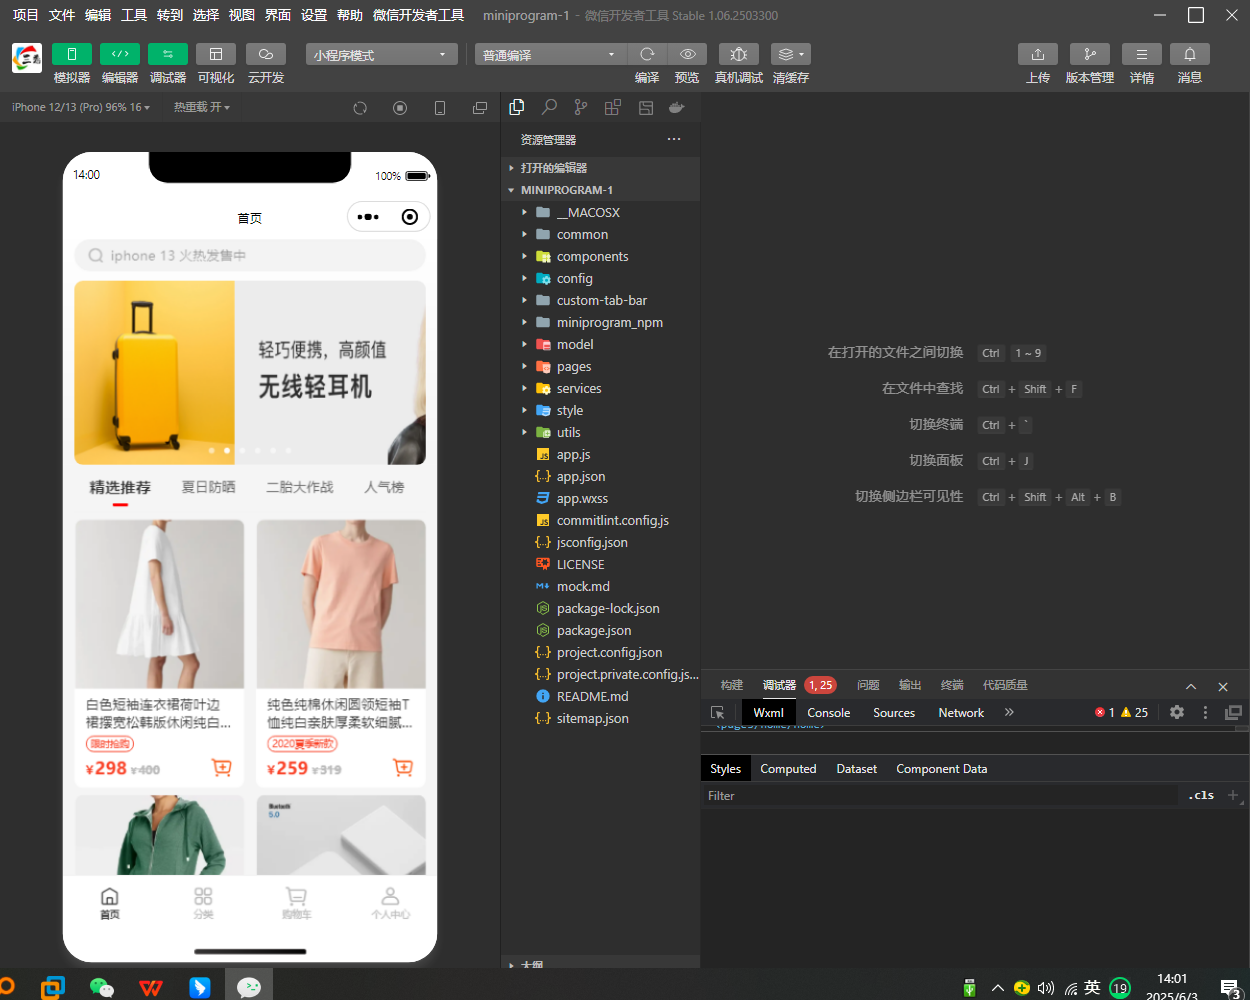
Task: Open the 普通编译 compile mode dropdown
Action: (550, 54)
